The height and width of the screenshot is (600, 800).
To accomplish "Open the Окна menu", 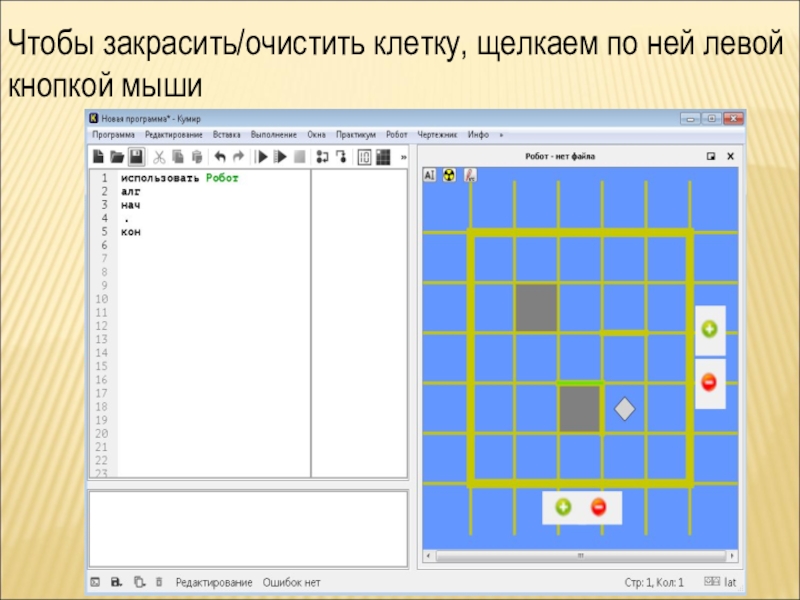I will pos(316,135).
